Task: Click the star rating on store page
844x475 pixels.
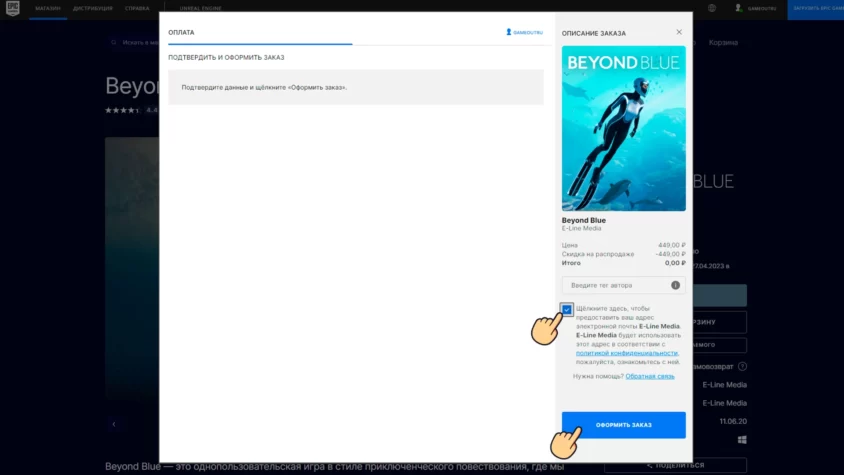Action: point(122,110)
